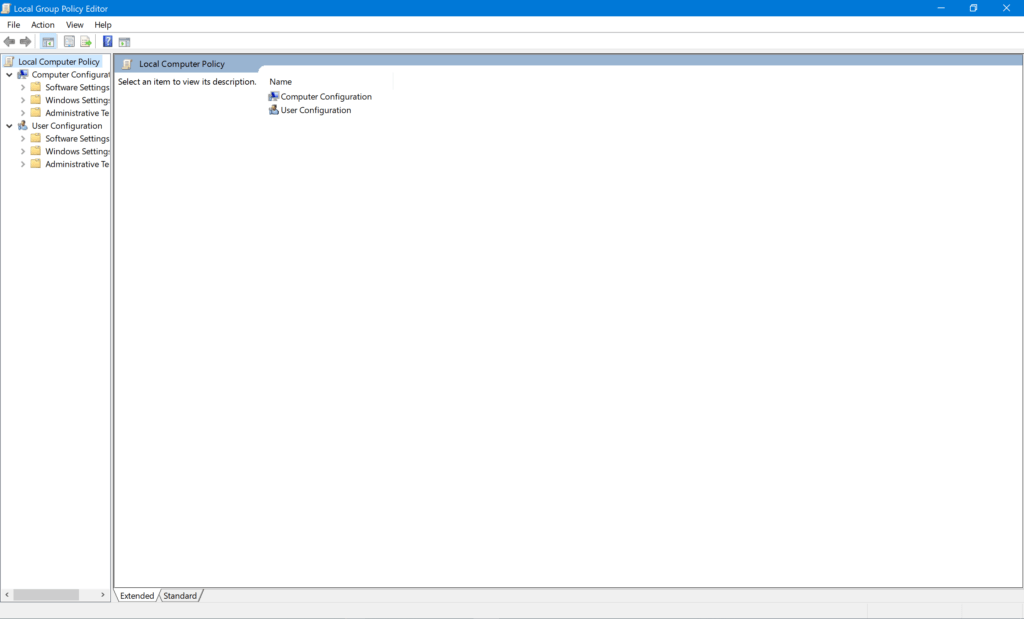Image resolution: width=1024 pixels, height=619 pixels.
Task: Close the Local Group Policy Editor window
Action: [x=1006, y=8]
